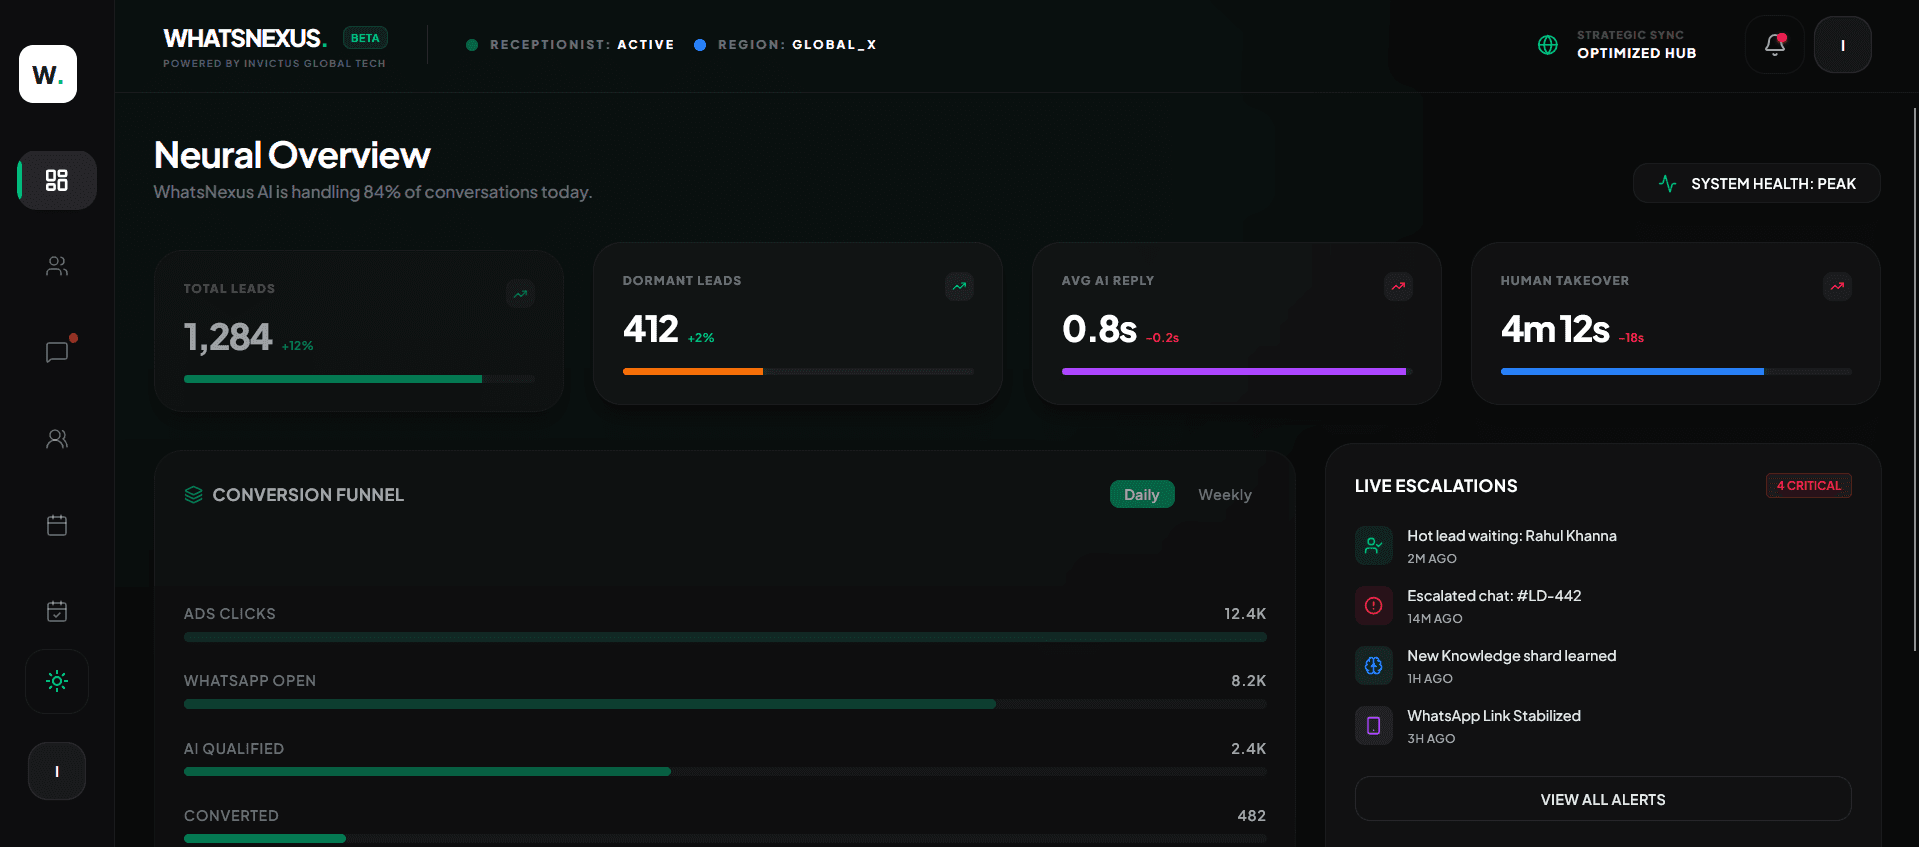
Task: Open the dashboard grid icon
Action: coord(57,180)
